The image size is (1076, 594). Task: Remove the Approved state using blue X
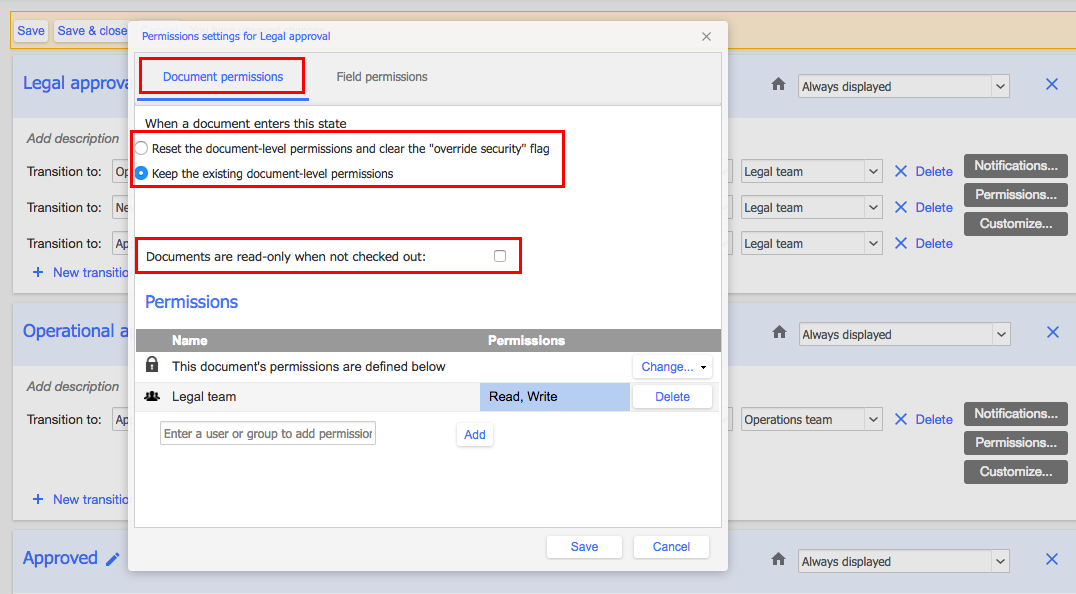coord(1051,560)
